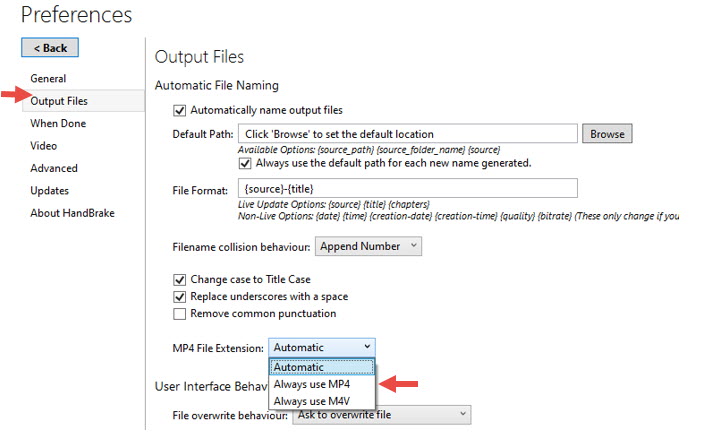The height and width of the screenshot is (432, 720).
Task: Click the Live Update Options hint text
Action: (333, 204)
